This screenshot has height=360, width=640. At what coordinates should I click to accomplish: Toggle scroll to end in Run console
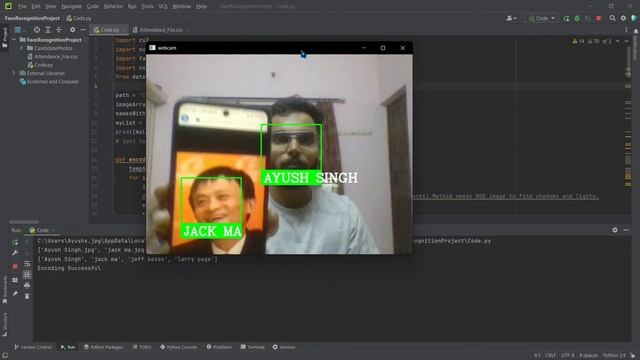[x=27, y=275]
